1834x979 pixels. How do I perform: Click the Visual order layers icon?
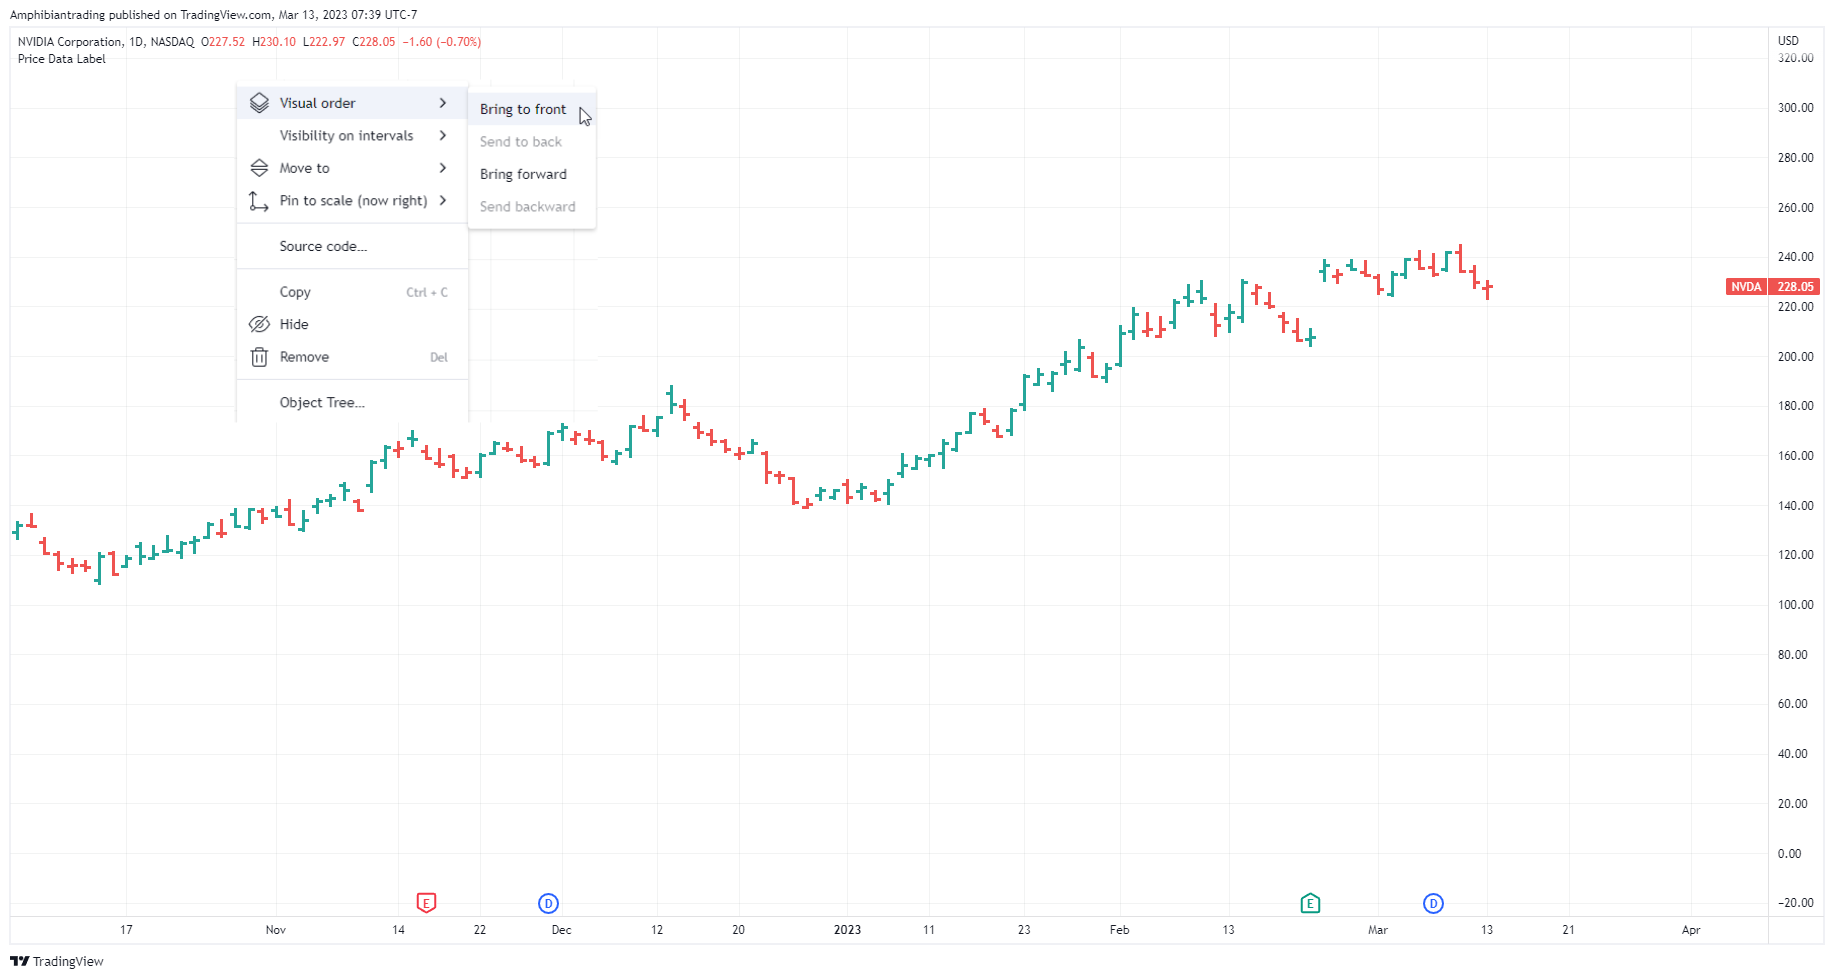tap(259, 103)
